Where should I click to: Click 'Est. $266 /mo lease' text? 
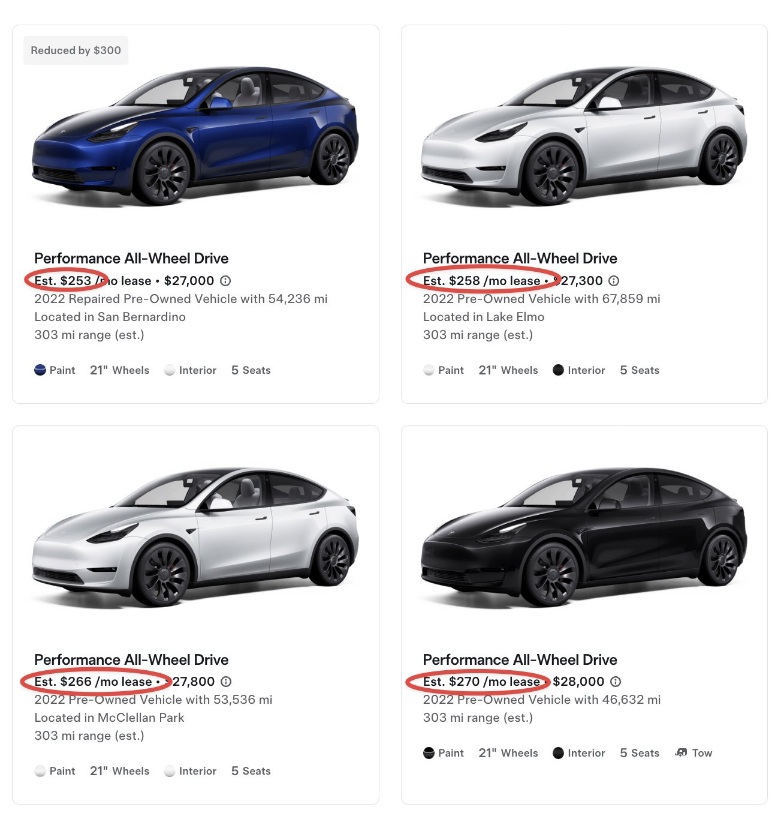93,682
